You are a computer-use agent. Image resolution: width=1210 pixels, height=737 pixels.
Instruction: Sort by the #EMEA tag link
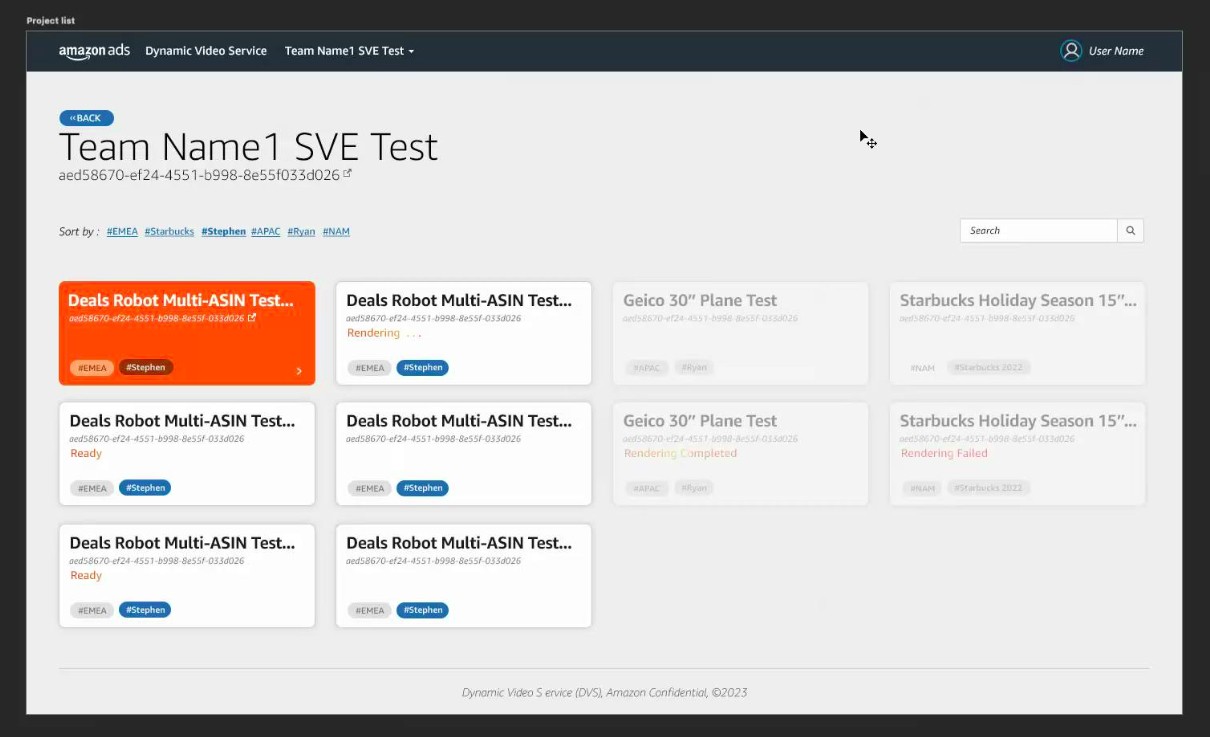[122, 232]
